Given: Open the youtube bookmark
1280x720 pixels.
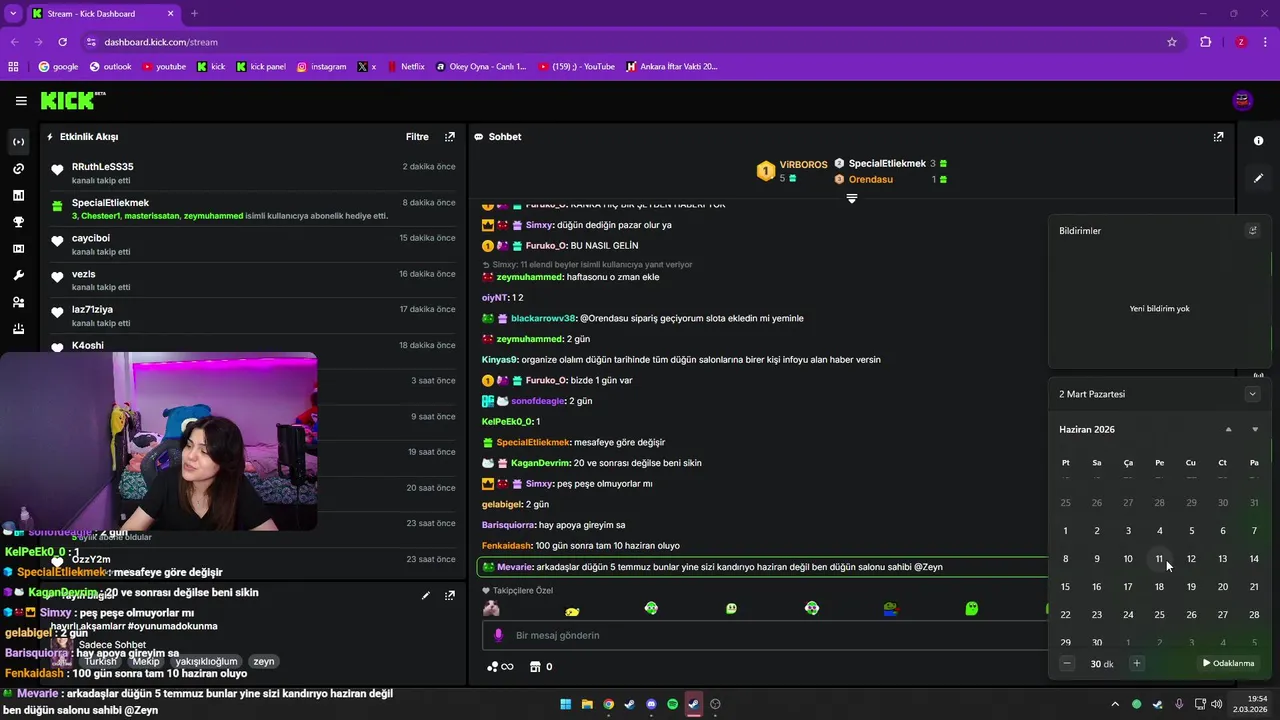Looking at the screenshot, I should pos(164,67).
